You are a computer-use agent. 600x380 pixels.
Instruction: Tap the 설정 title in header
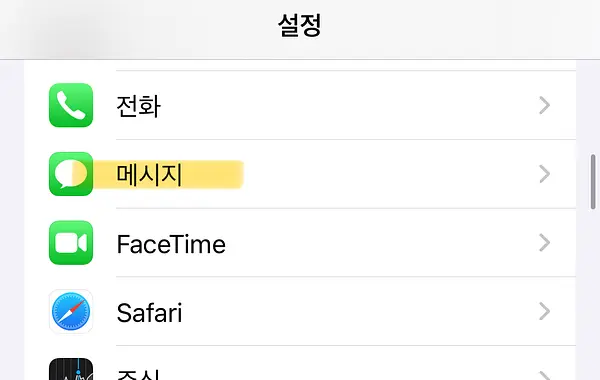click(300, 25)
